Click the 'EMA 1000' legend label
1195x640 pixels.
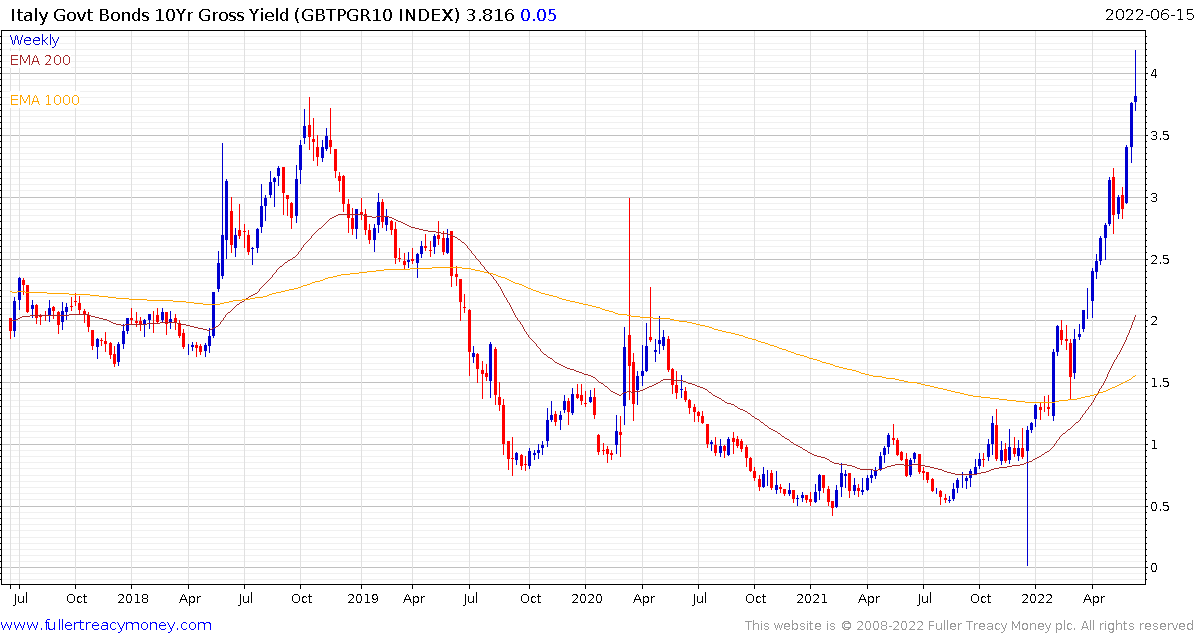tap(44, 100)
